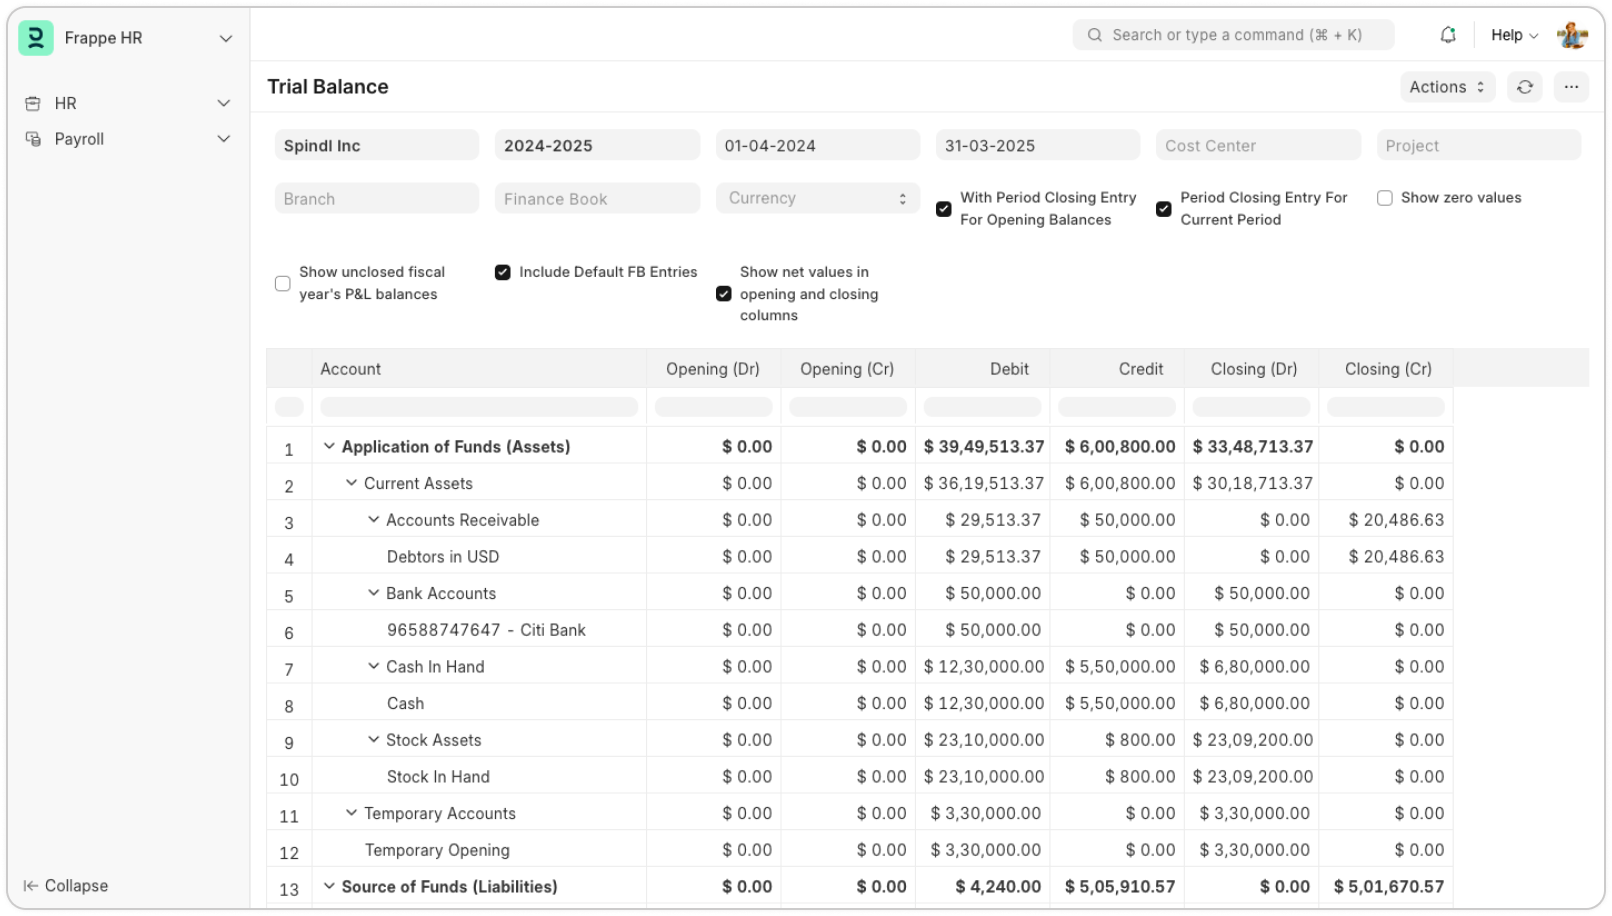Open the Debtors in USD account
Screen dimensions: 1612x916
[x=442, y=557]
